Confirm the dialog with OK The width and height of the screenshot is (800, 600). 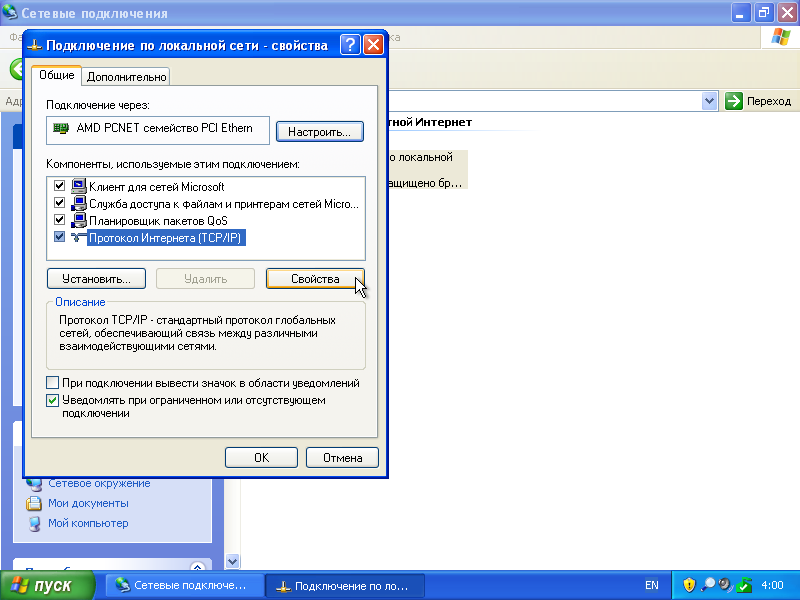(x=261, y=458)
